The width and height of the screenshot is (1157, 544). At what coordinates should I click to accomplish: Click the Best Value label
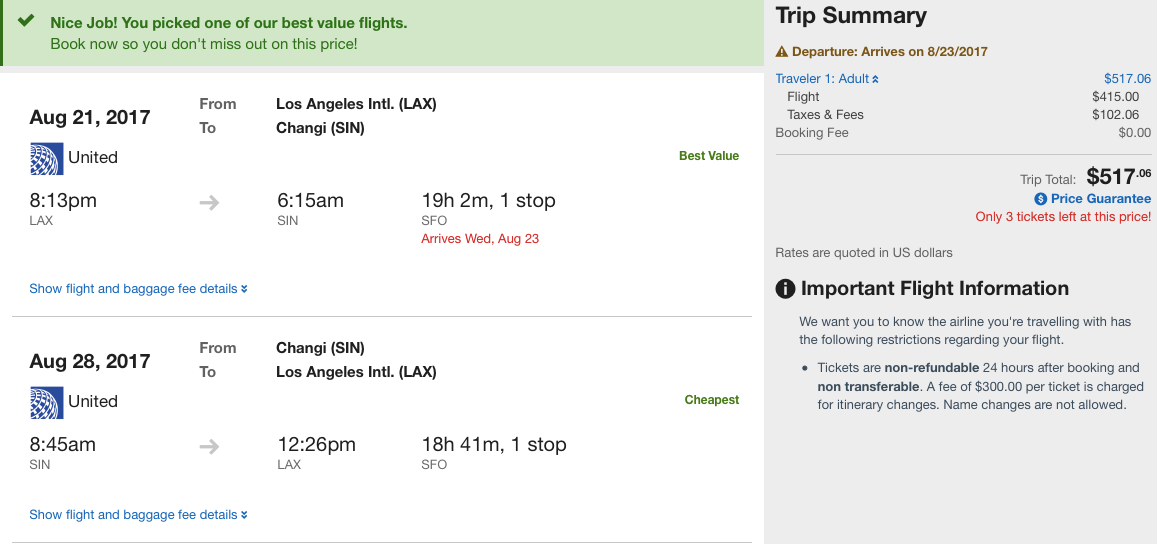[708, 156]
